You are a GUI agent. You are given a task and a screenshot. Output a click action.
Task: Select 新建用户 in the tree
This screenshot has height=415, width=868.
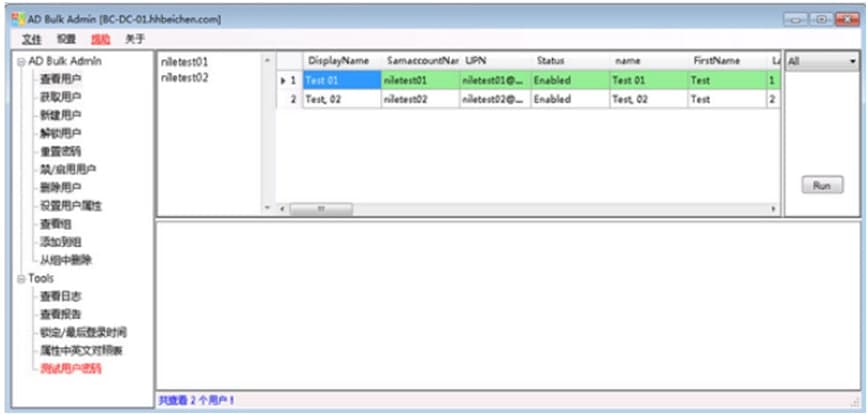pyautogui.click(x=60, y=115)
